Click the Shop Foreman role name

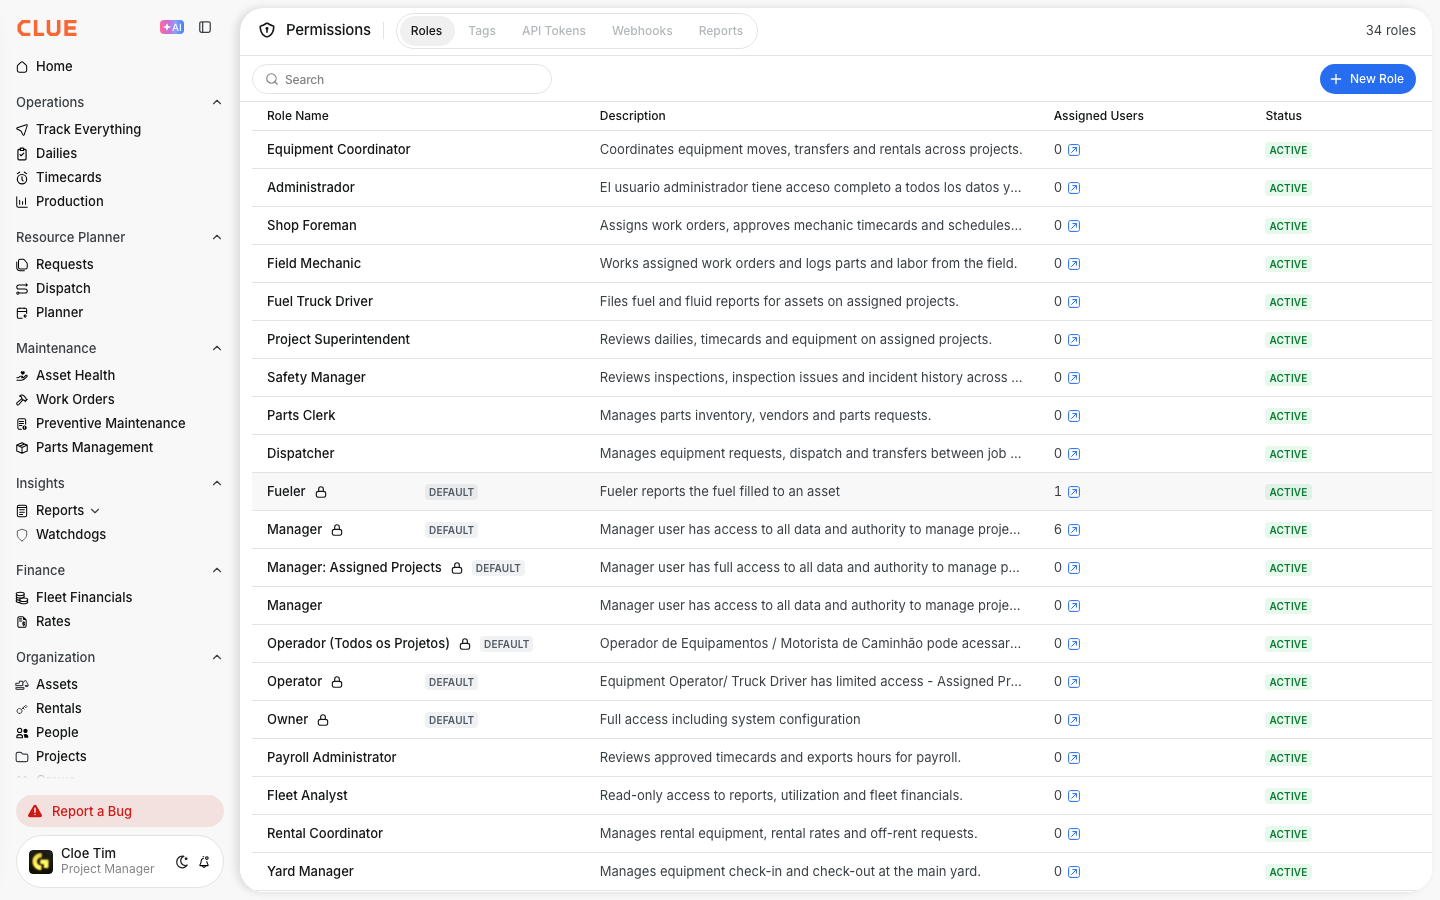click(312, 225)
